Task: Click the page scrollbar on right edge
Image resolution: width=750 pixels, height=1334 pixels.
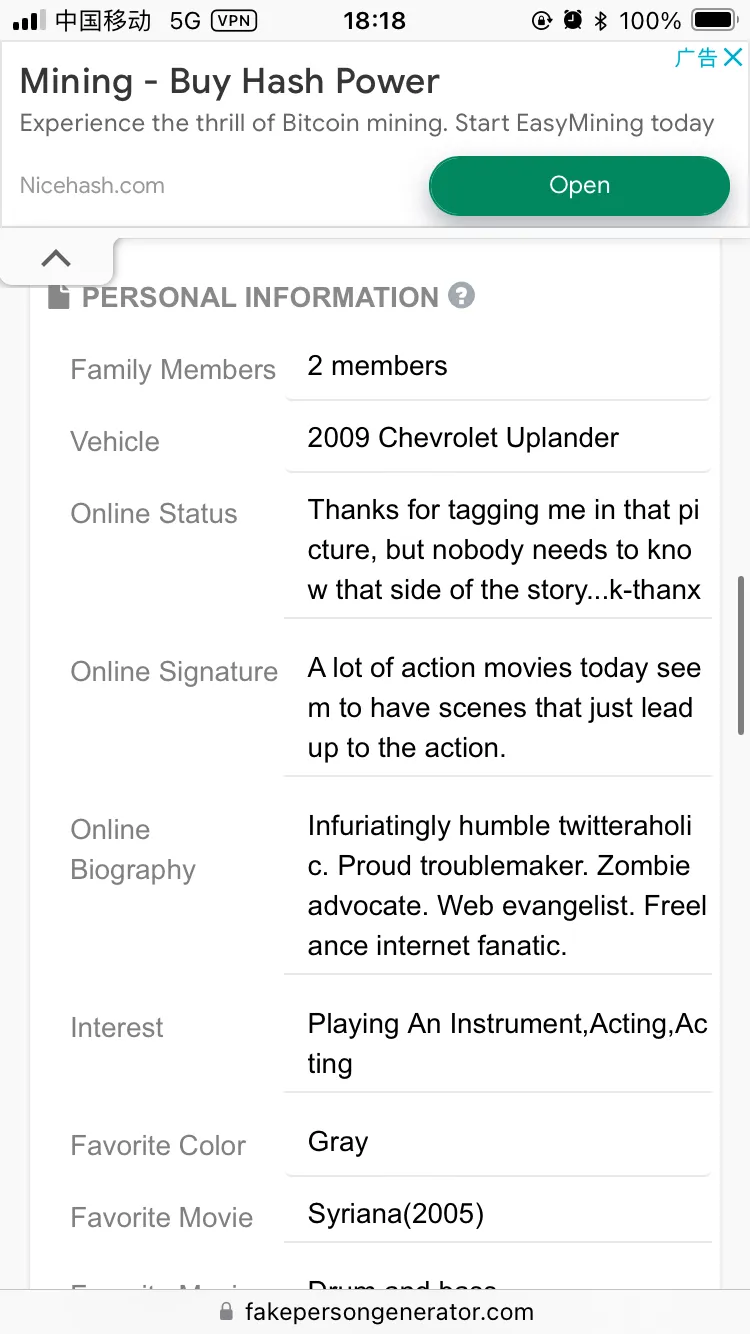Action: pyautogui.click(x=740, y=655)
